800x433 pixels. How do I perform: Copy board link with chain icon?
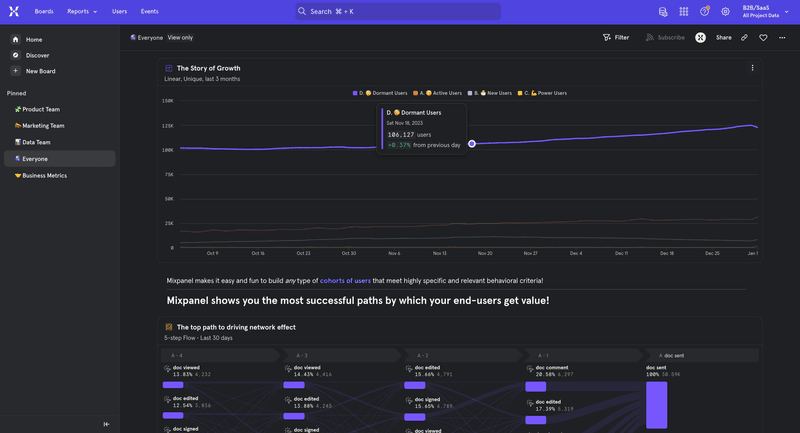(x=744, y=37)
